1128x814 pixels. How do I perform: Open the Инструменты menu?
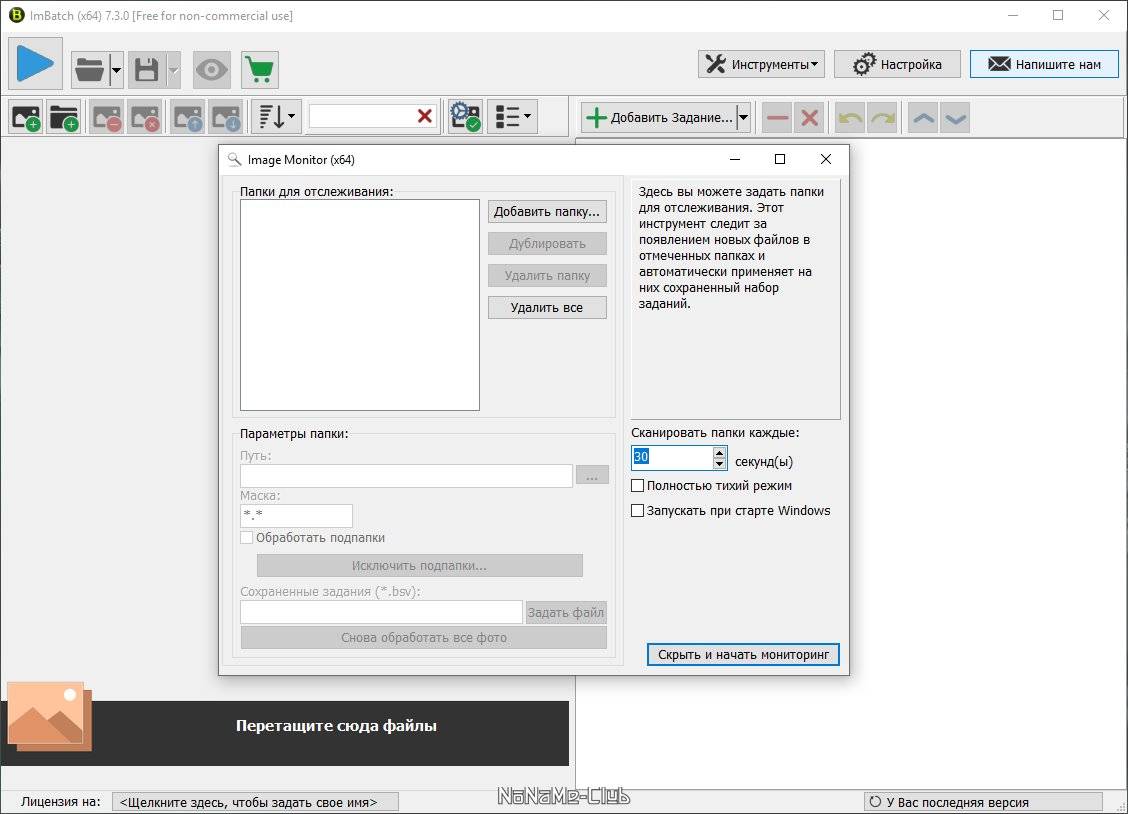761,64
